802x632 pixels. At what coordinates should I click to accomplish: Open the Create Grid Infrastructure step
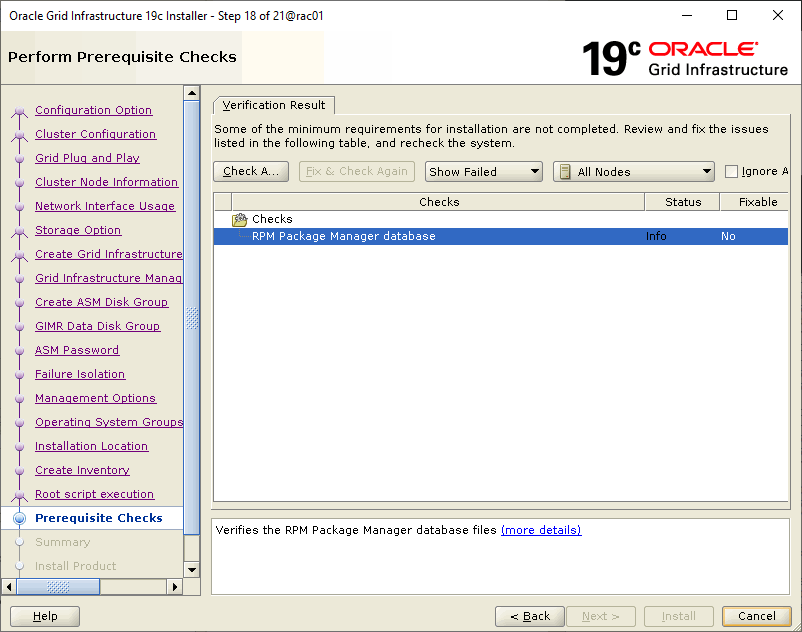click(x=108, y=254)
